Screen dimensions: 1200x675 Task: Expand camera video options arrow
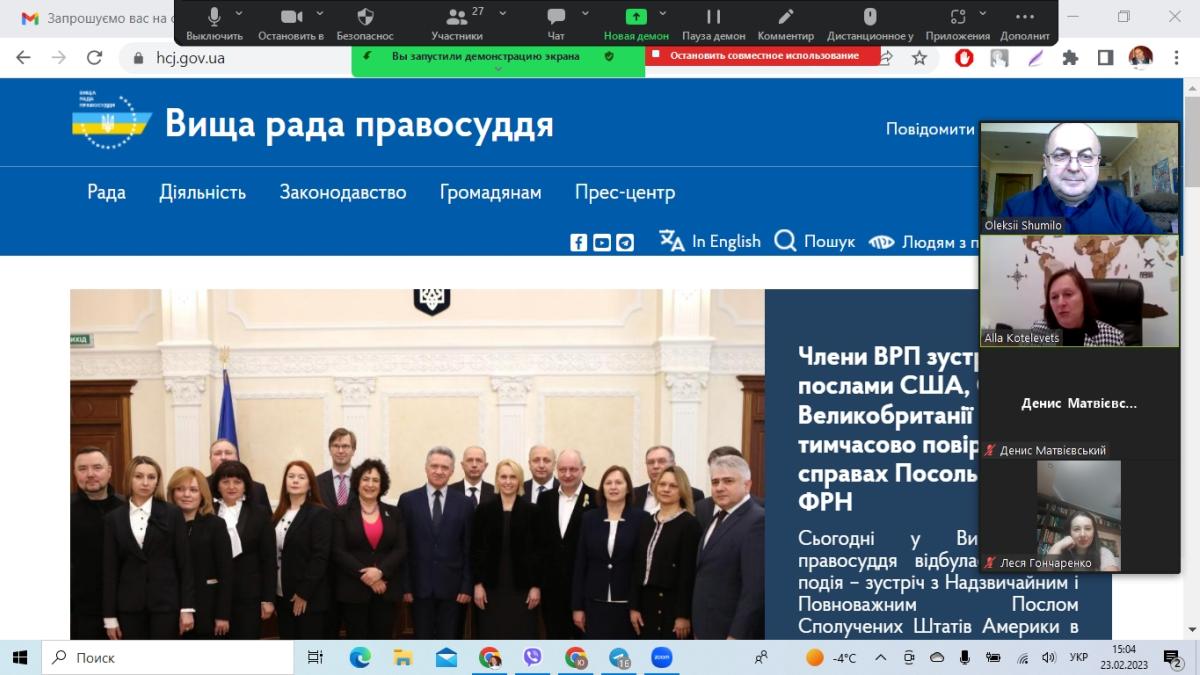(x=320, y=14)
